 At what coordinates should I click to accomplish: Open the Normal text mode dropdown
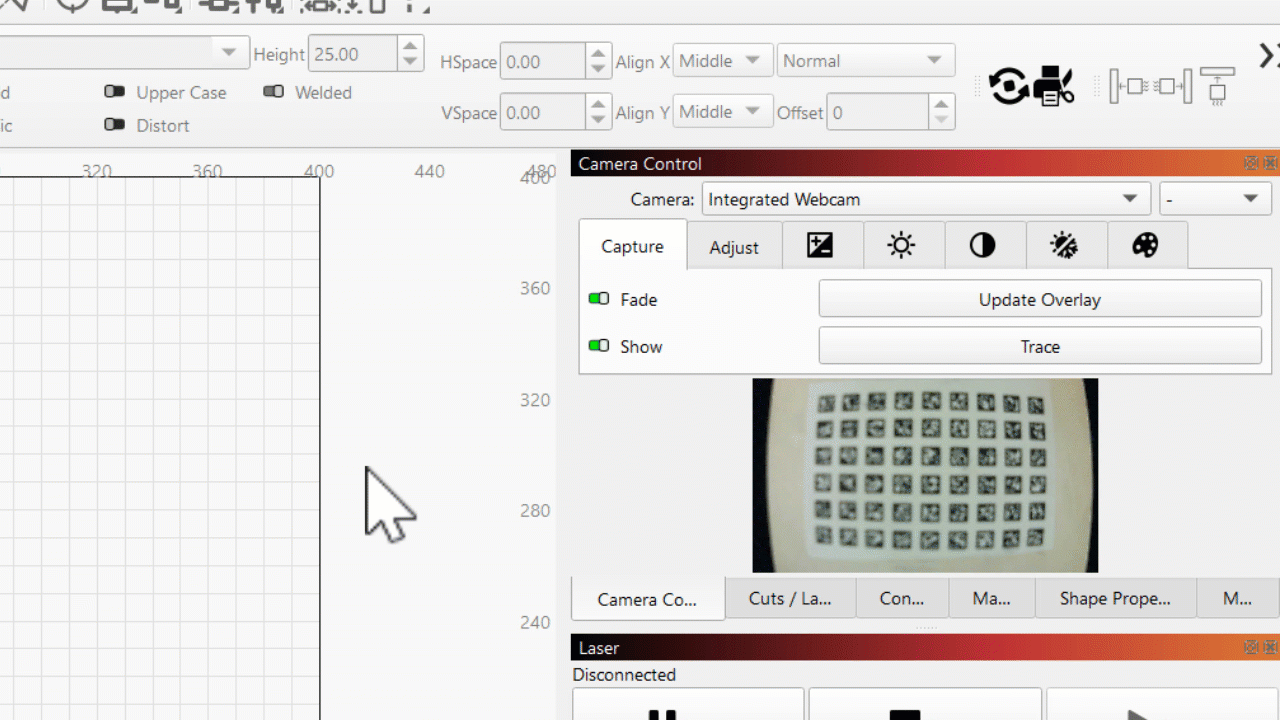[865, 61]
